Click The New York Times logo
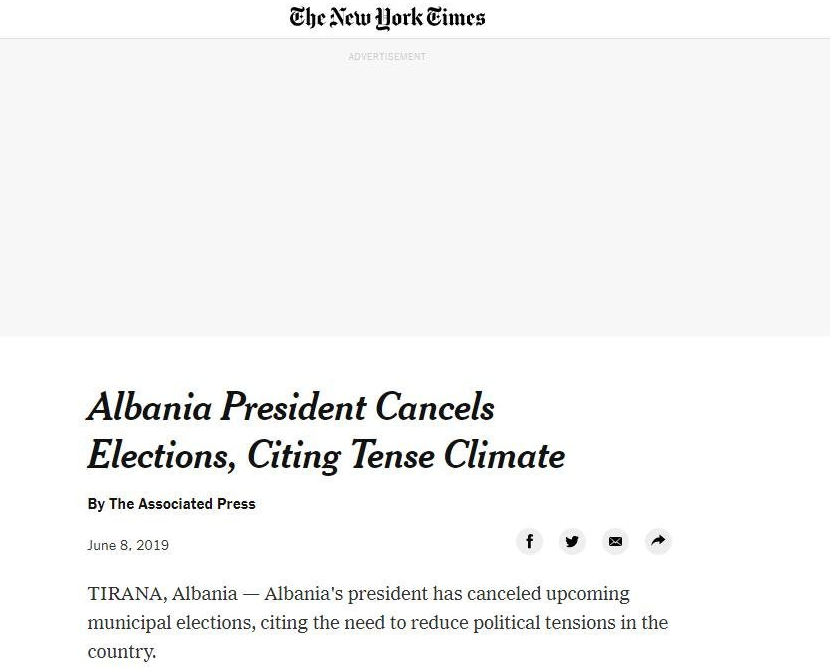830x669 pixels. point(387,18)
